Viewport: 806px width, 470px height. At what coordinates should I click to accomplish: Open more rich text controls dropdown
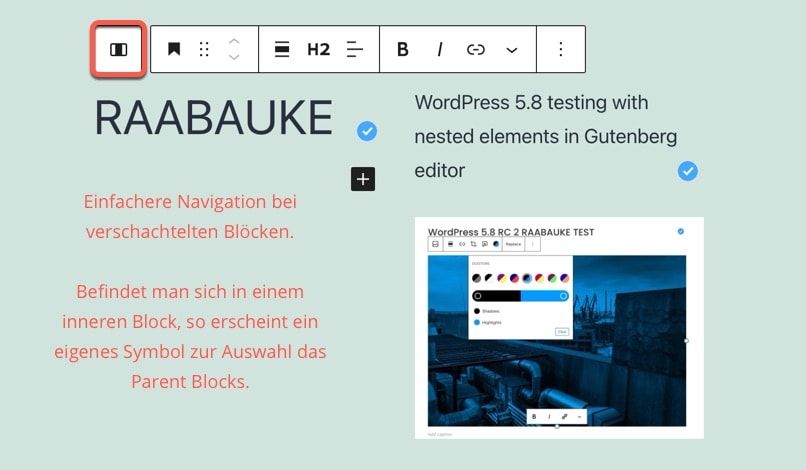pyautogui.click(x=511, y=50)
